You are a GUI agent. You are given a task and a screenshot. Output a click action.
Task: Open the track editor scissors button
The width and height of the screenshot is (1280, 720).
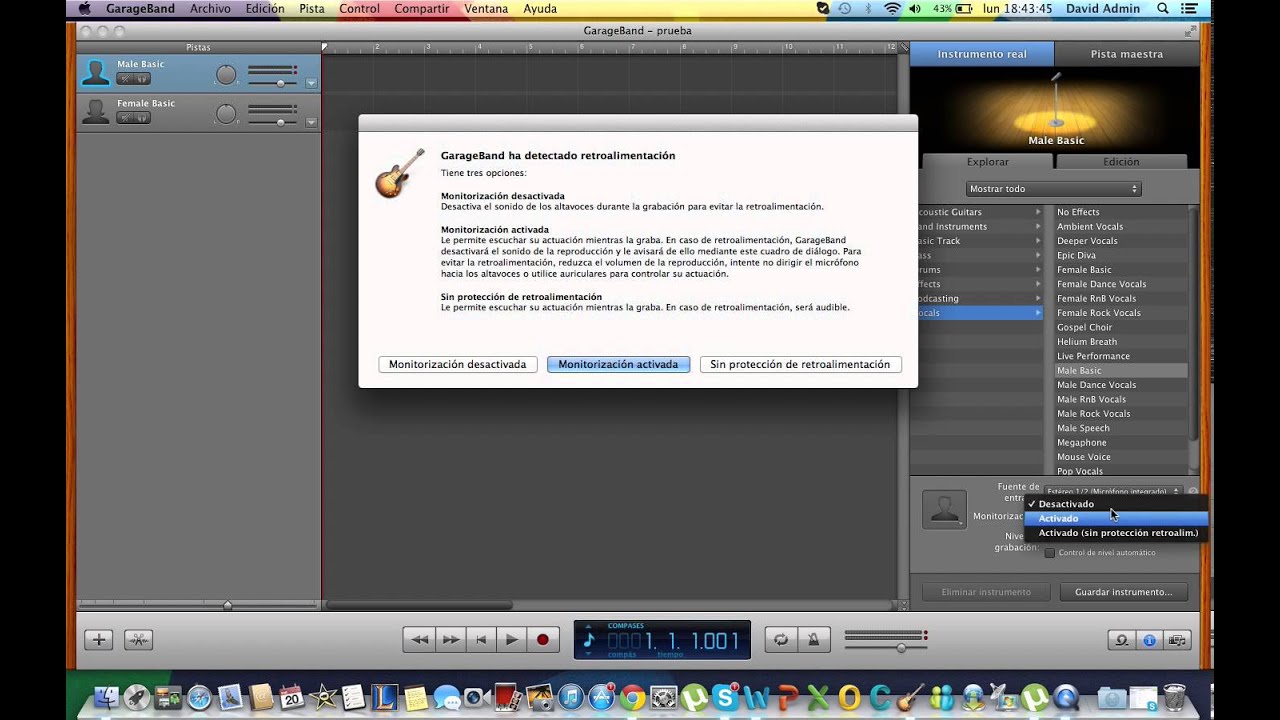pyautogui.click(x=139, y=640)
